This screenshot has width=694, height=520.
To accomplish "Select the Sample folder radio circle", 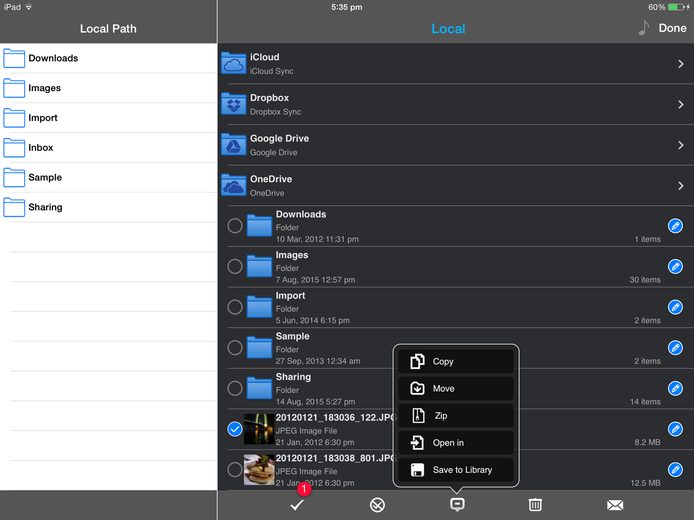I will pos(235,348).
